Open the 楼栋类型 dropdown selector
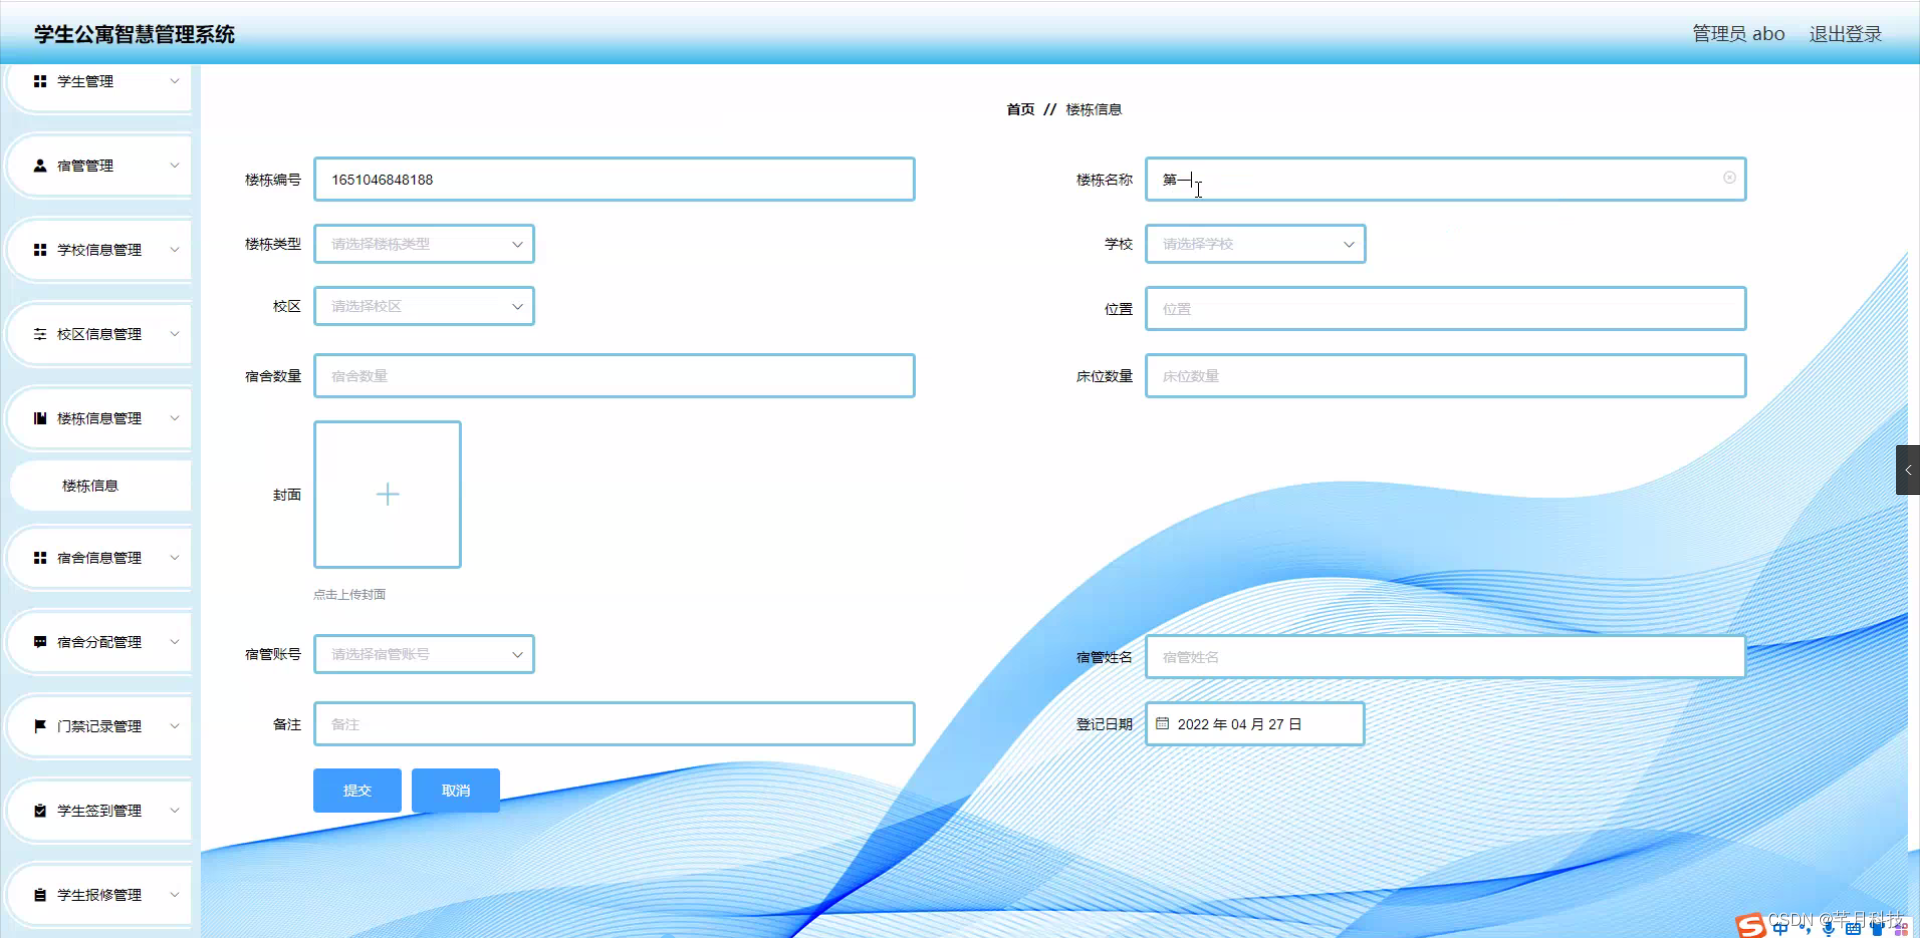This screenshot has height=938, width=1920. coord(424,243)
